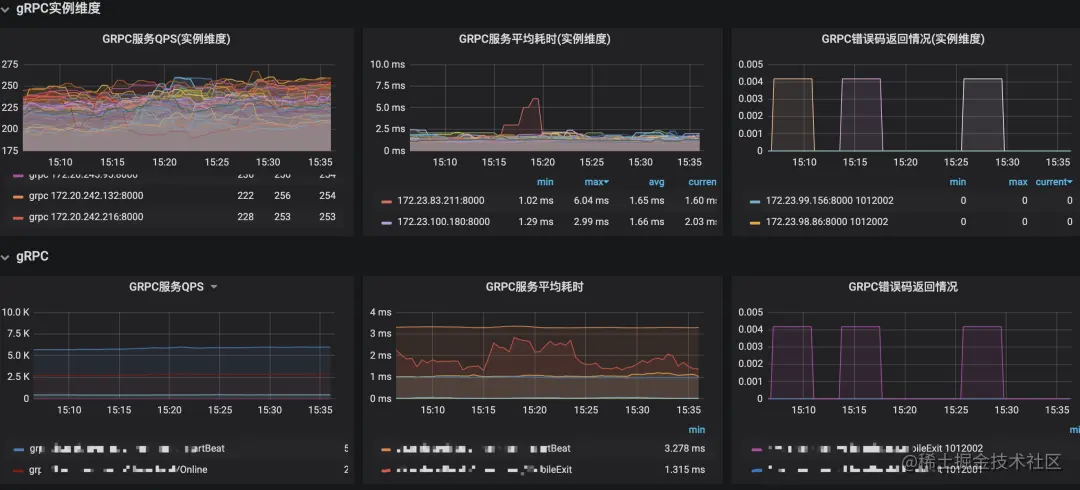This screenshot has height=490, width=1080.
Task: Click the purple line icon of the bileExit 1012002 series
Action: tap(755, 449)
